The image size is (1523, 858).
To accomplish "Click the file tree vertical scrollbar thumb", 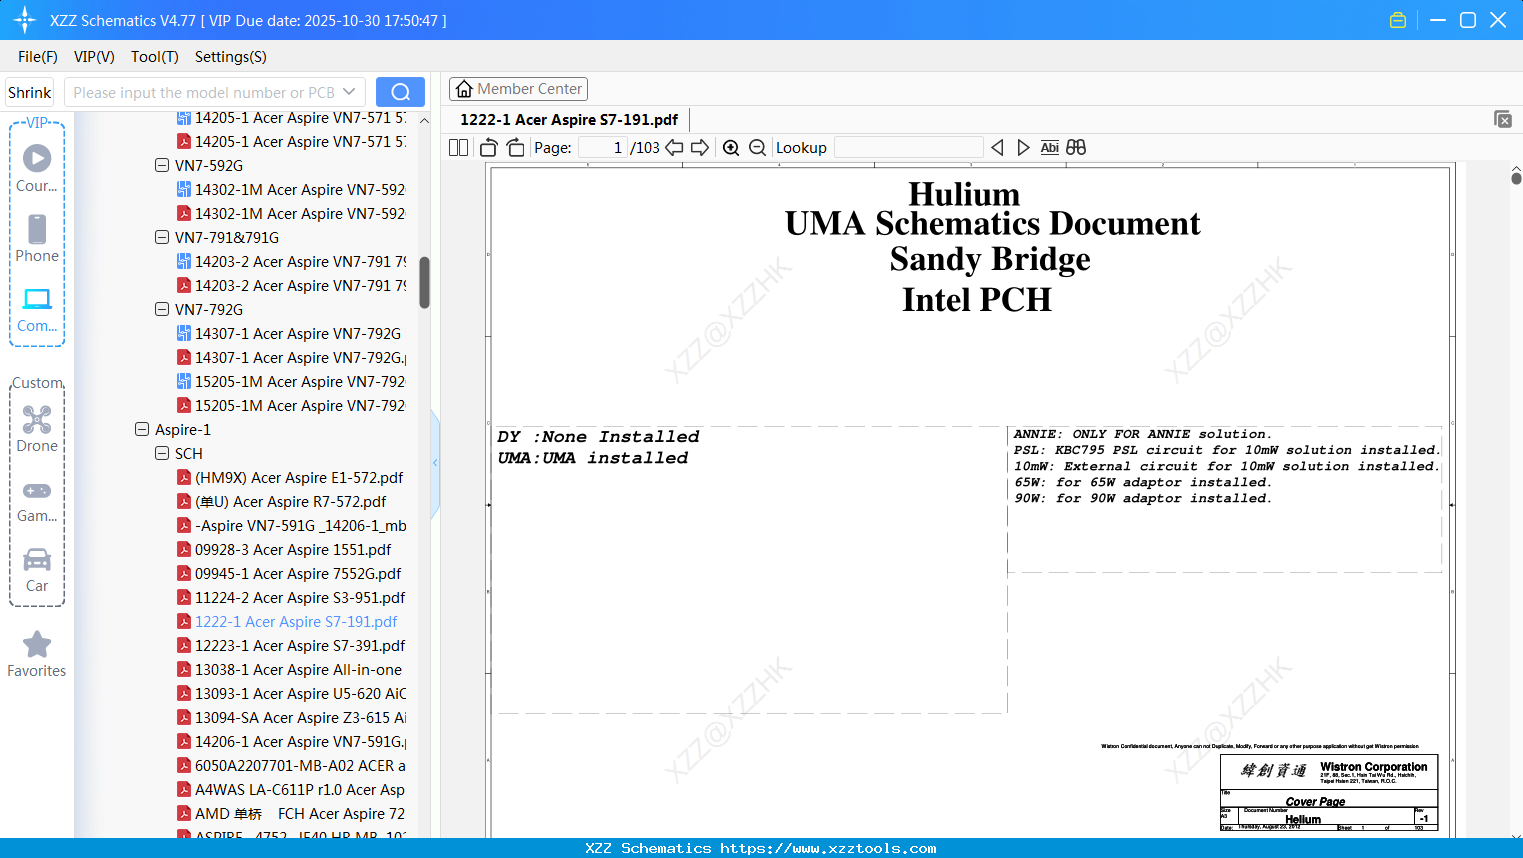I will 424,283.
